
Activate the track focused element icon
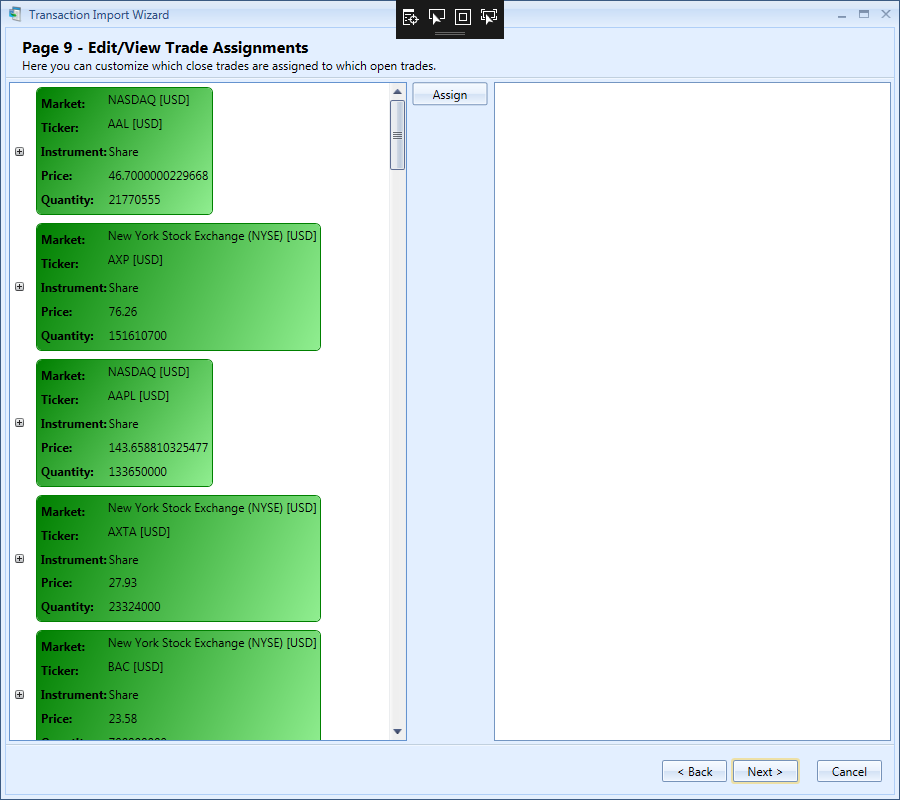click(489, 17)
